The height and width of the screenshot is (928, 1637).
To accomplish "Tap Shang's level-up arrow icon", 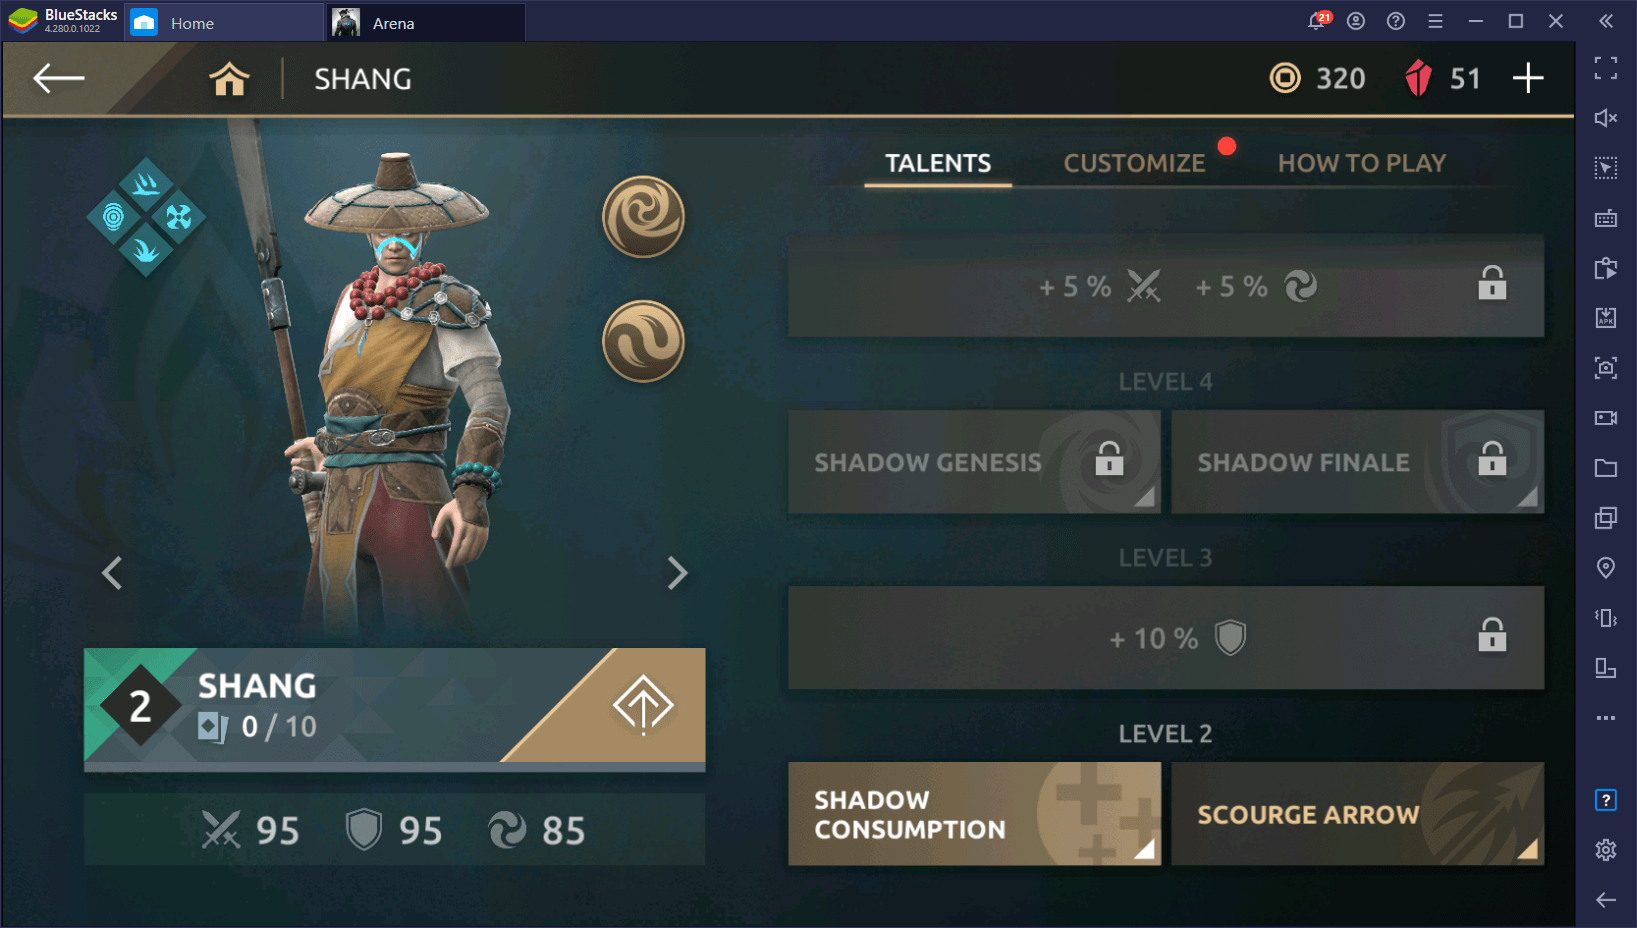I will point(643,705).
